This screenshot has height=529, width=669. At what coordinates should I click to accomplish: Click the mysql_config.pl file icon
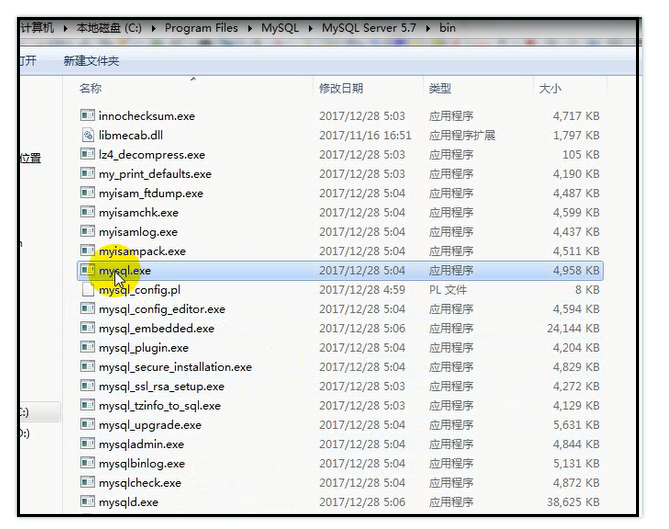point(87,290)
